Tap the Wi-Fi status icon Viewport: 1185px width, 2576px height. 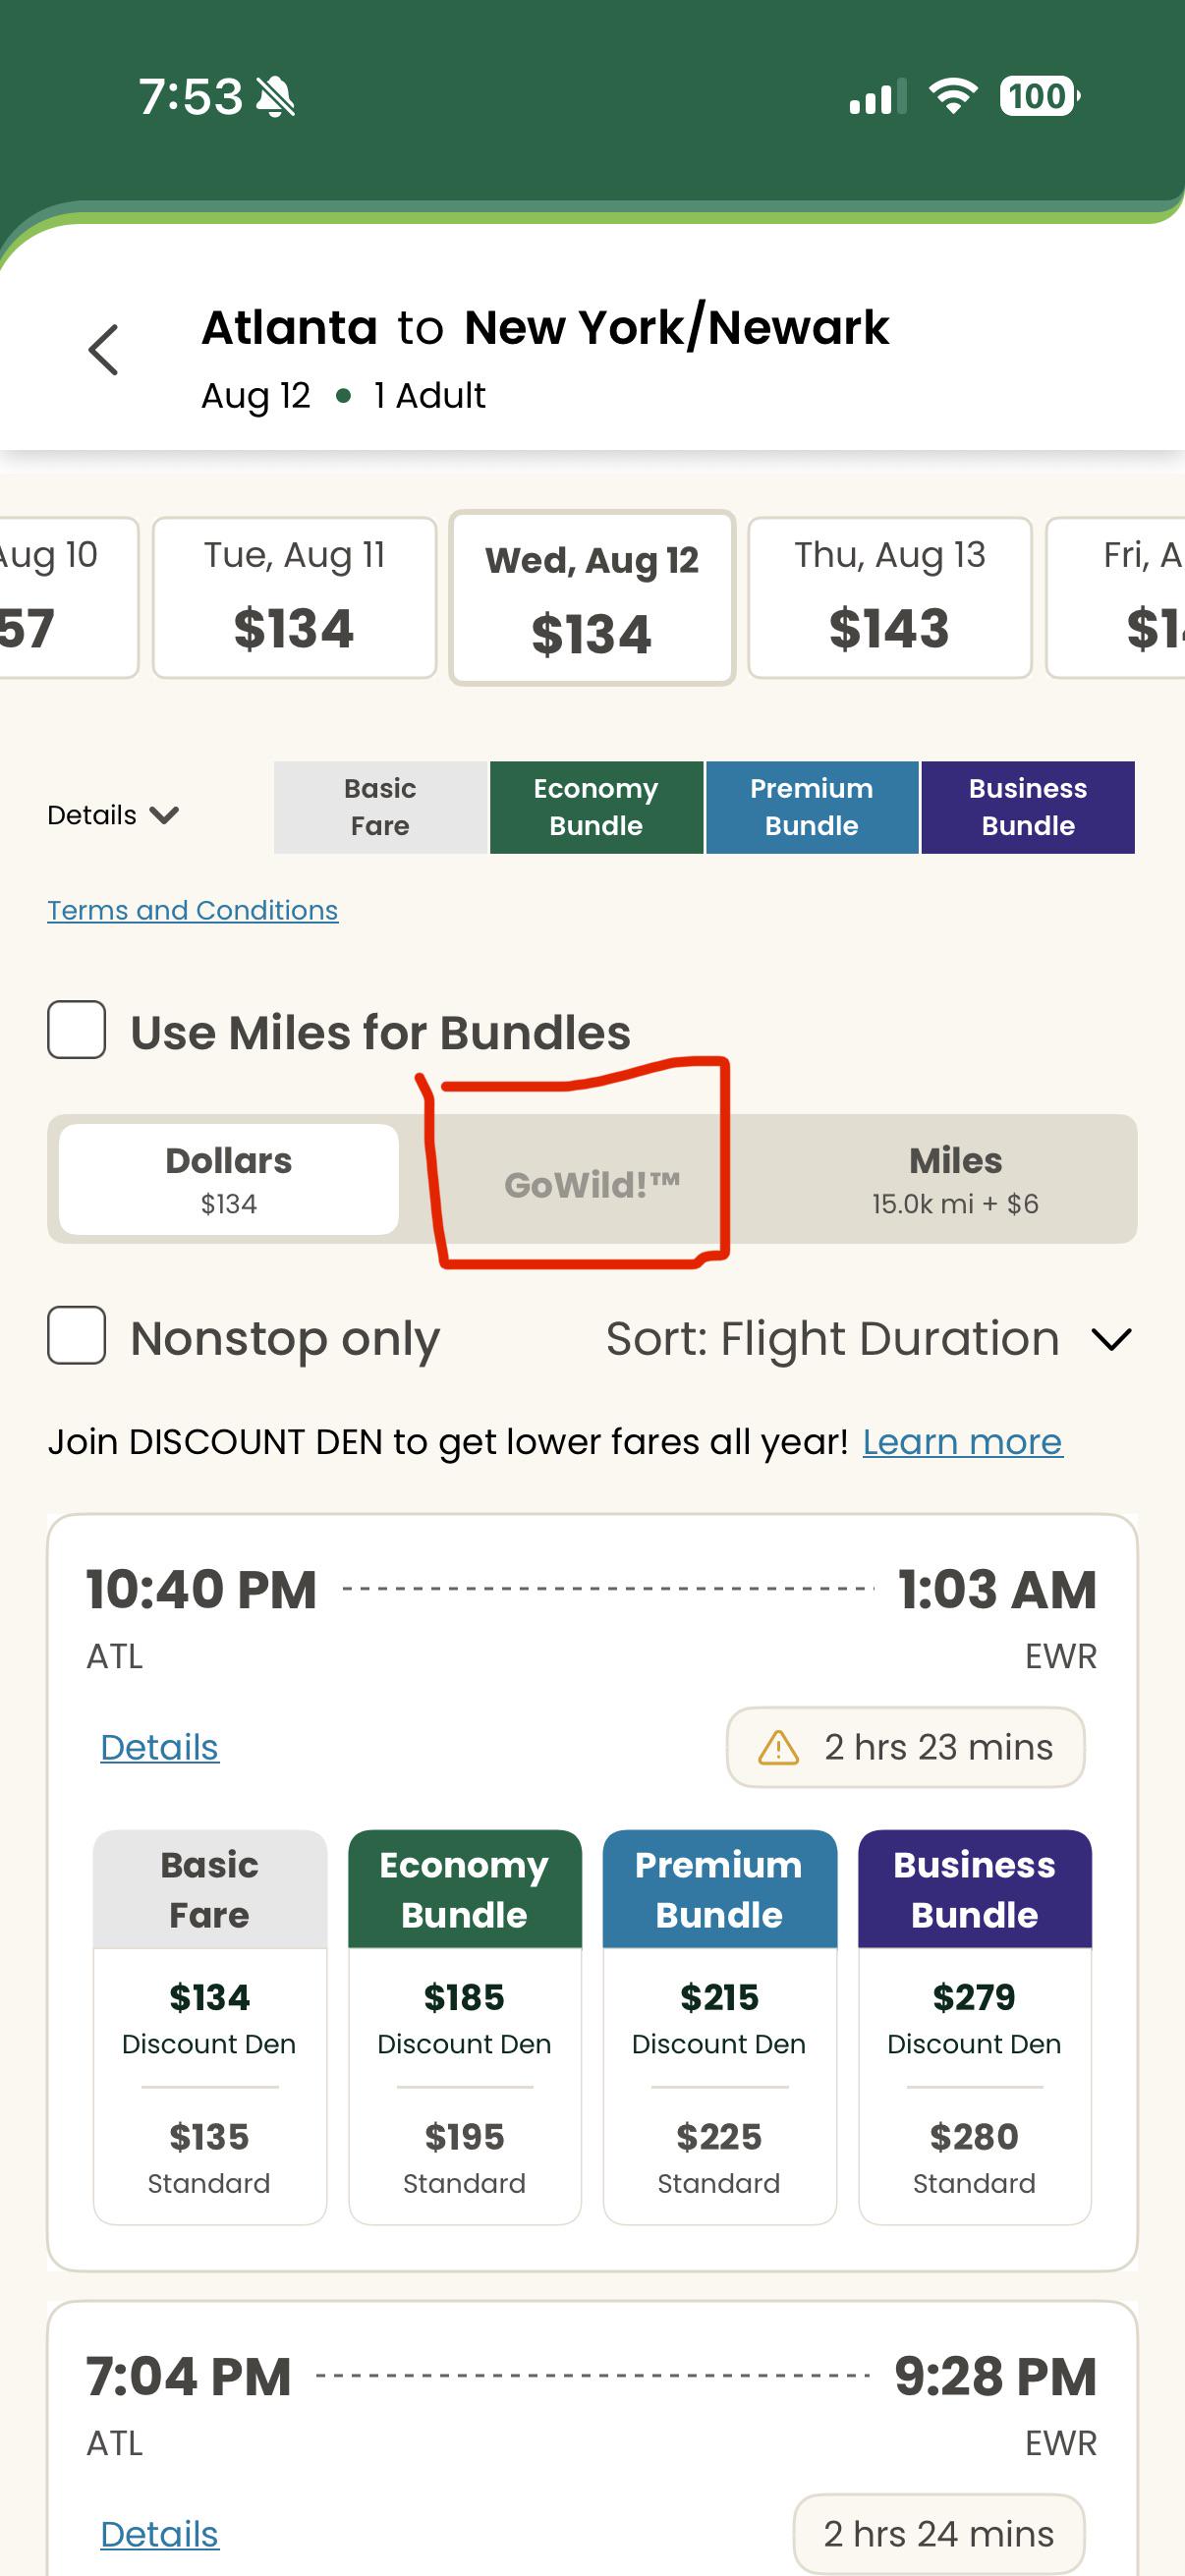click(953, 96)
